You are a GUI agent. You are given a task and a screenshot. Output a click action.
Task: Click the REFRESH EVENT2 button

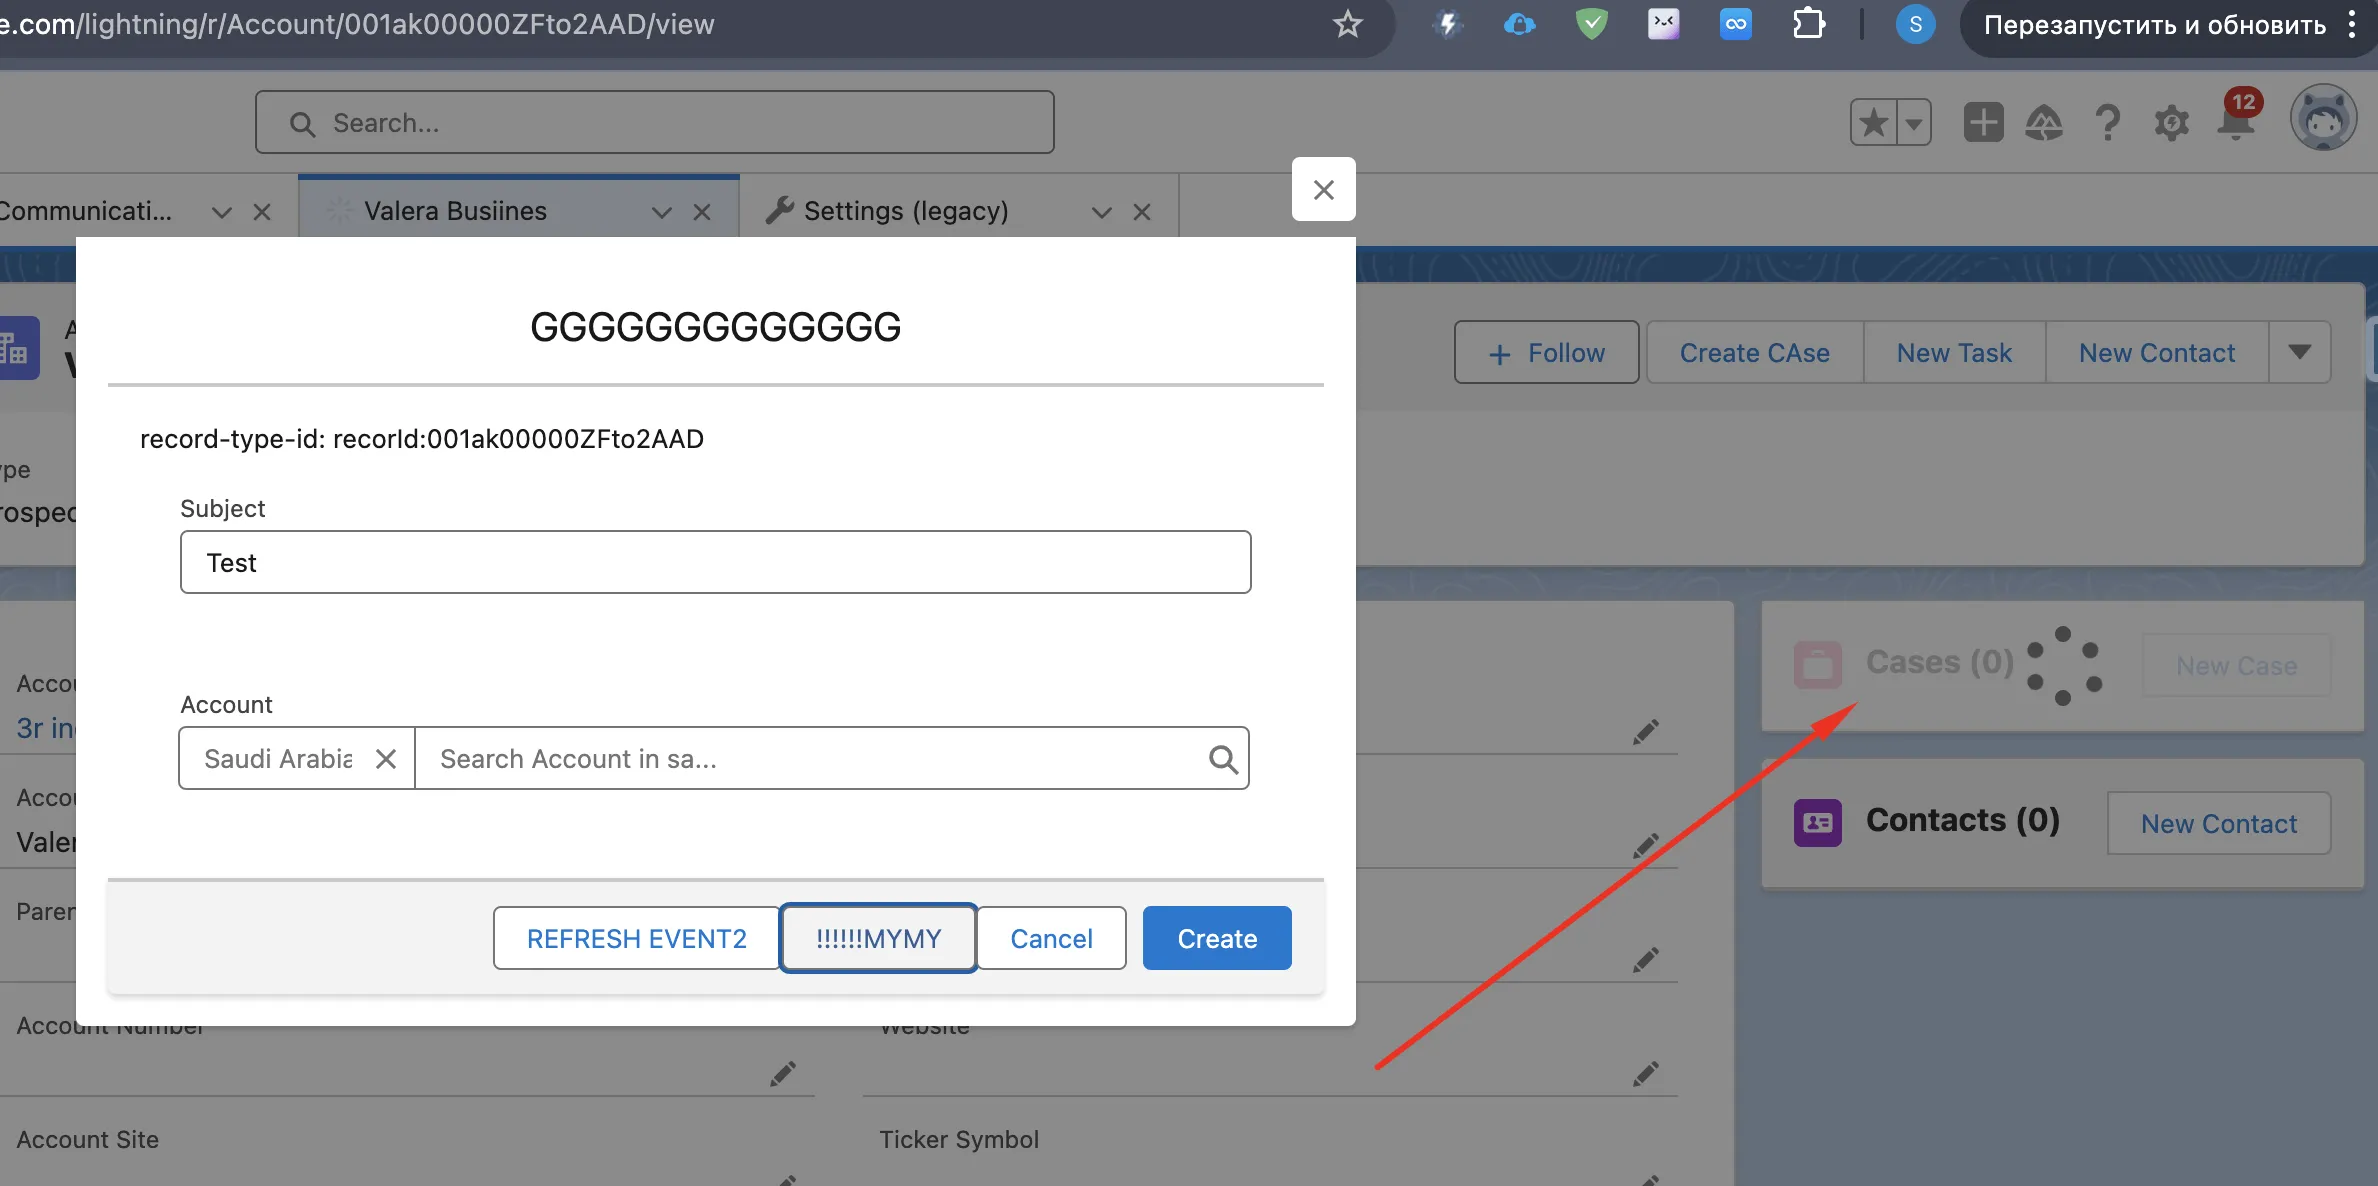636,939
